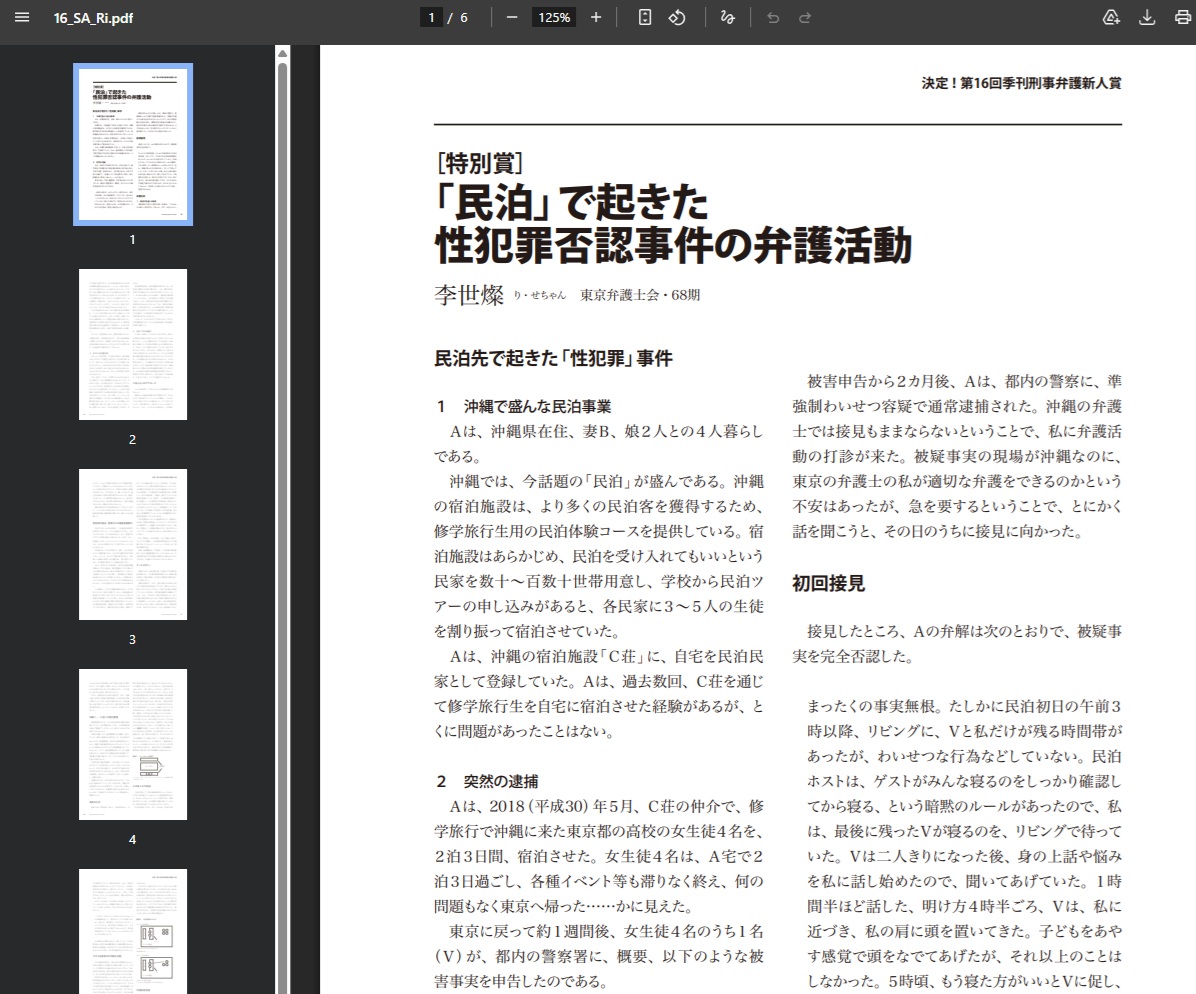Click the 16_SA_Ri.pdf file title
Viewport: 1196px width, 994px height.
[x=93, y=18]
